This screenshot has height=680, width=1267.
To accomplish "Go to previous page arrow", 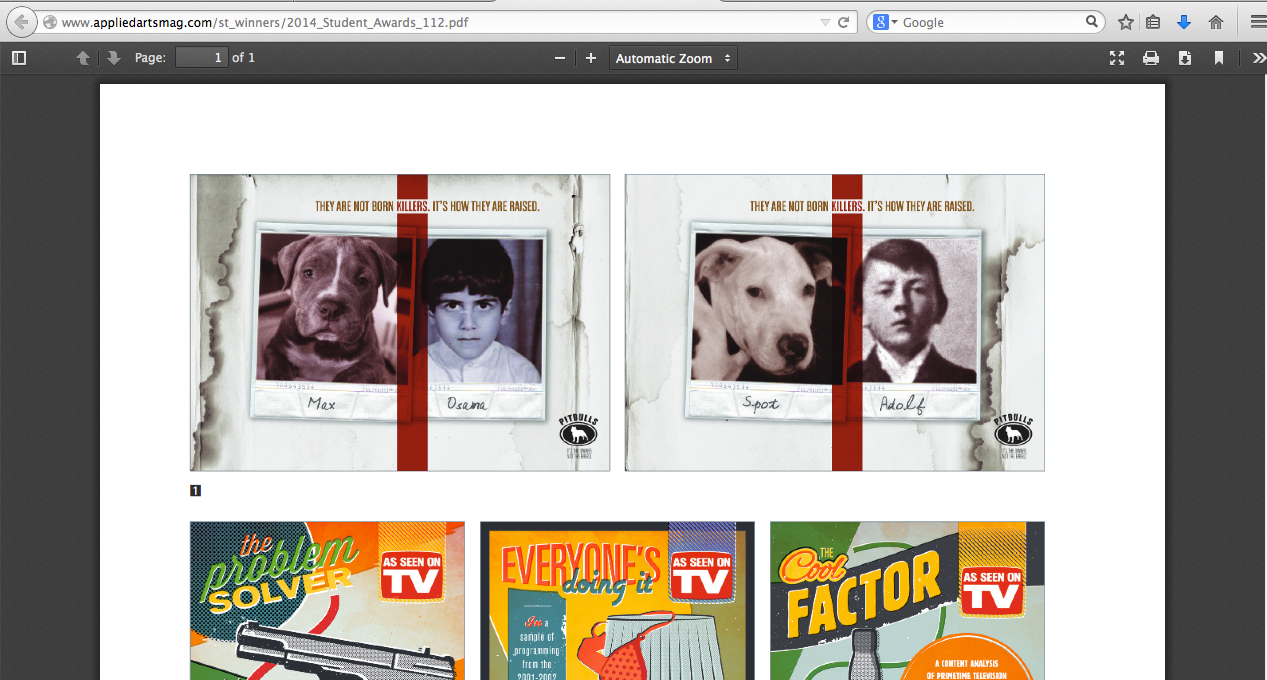I will (83, 58).
